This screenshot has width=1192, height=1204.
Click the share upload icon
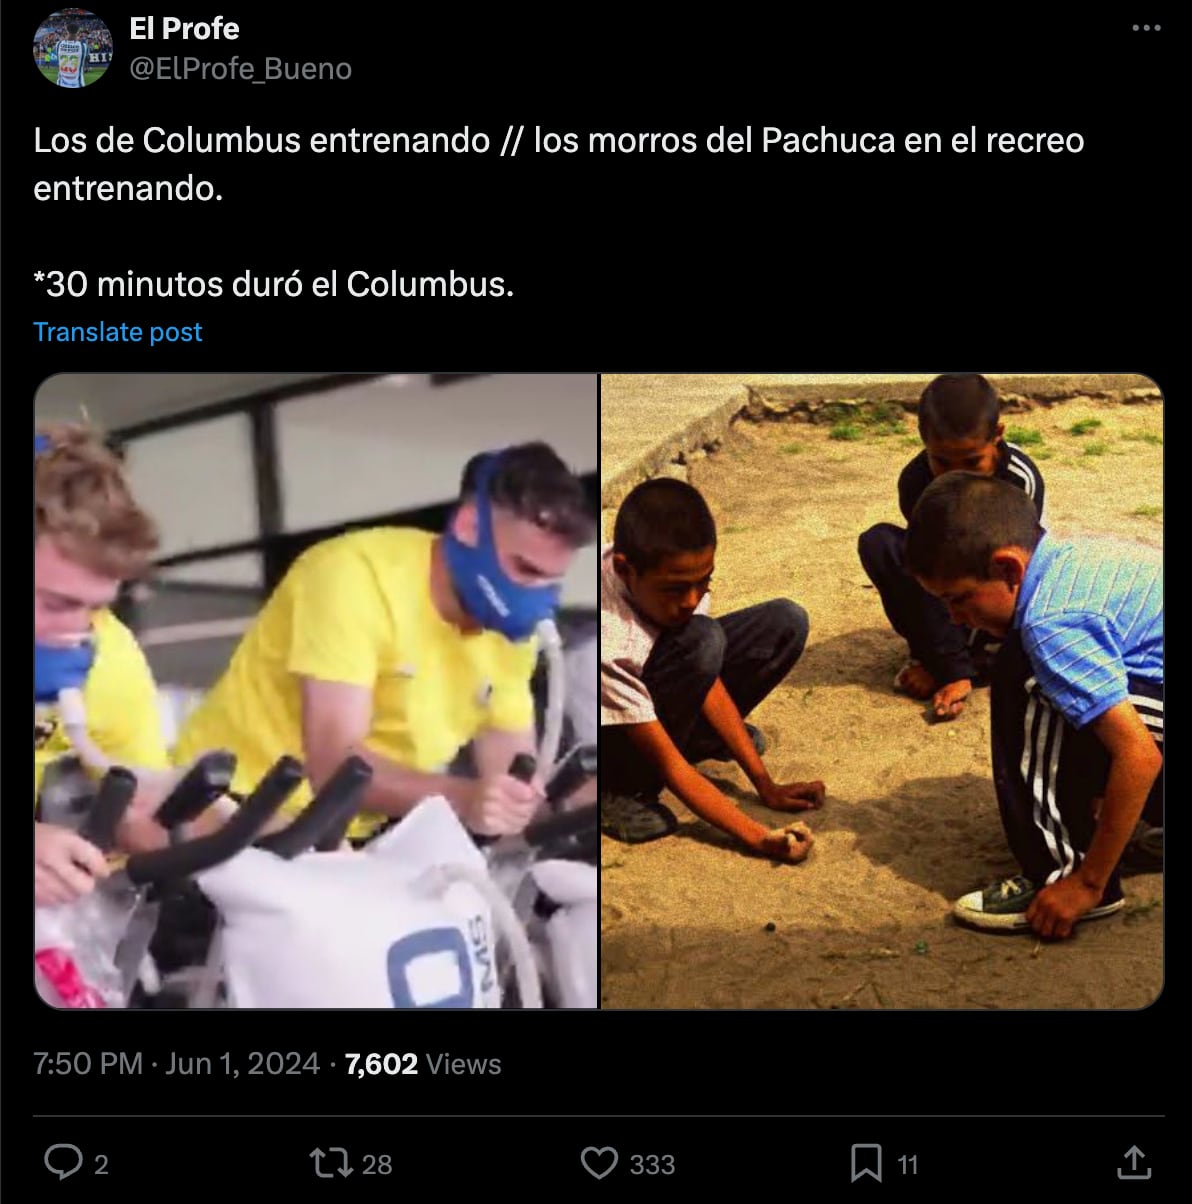pyautogui.click(x=1133, y=1162)
